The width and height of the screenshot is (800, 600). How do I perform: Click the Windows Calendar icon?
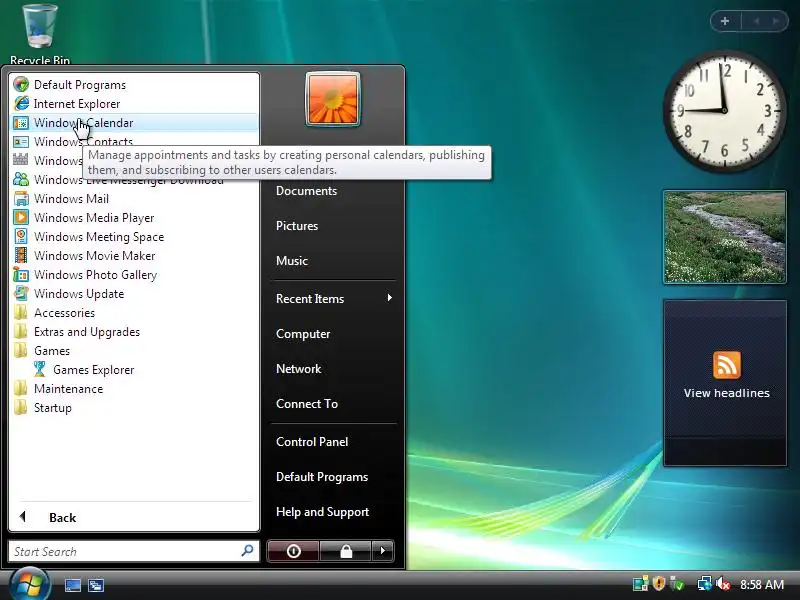pos(21,123)
